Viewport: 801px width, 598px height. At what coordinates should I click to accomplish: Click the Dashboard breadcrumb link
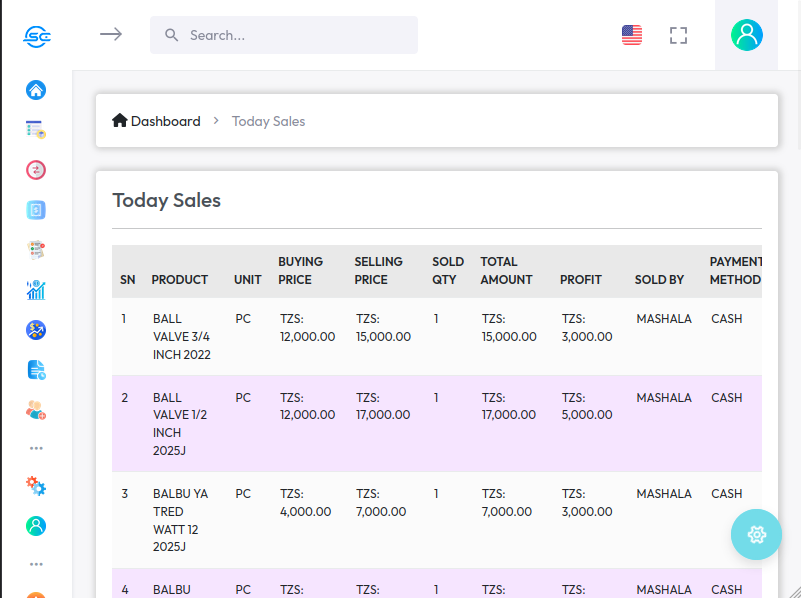(157, 121)
